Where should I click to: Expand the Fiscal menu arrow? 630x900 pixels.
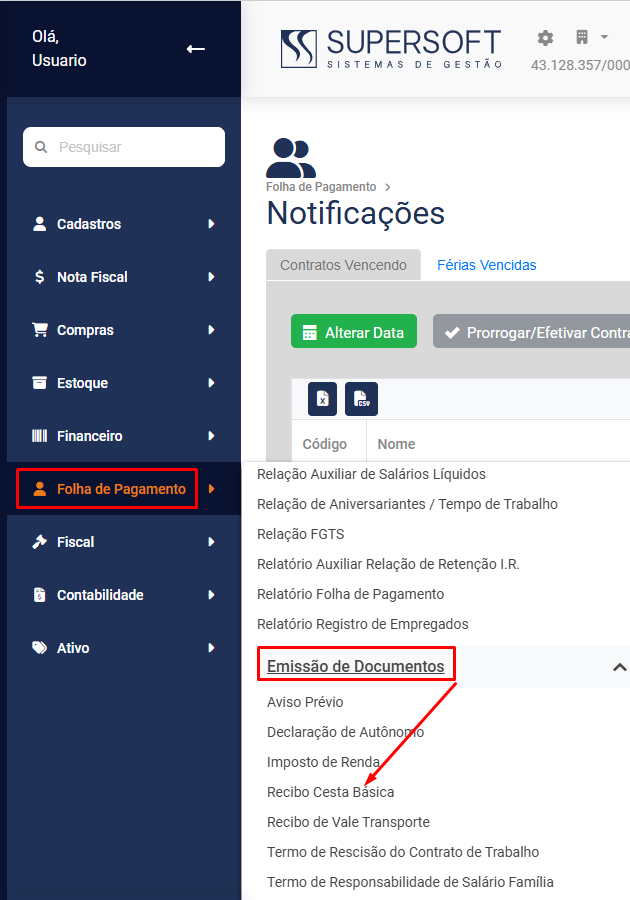tap(211, 542)
